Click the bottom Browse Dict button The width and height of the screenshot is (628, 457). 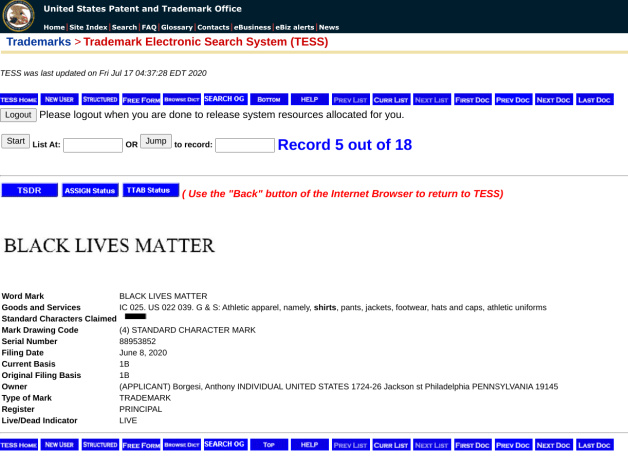[x=182, y=445]
